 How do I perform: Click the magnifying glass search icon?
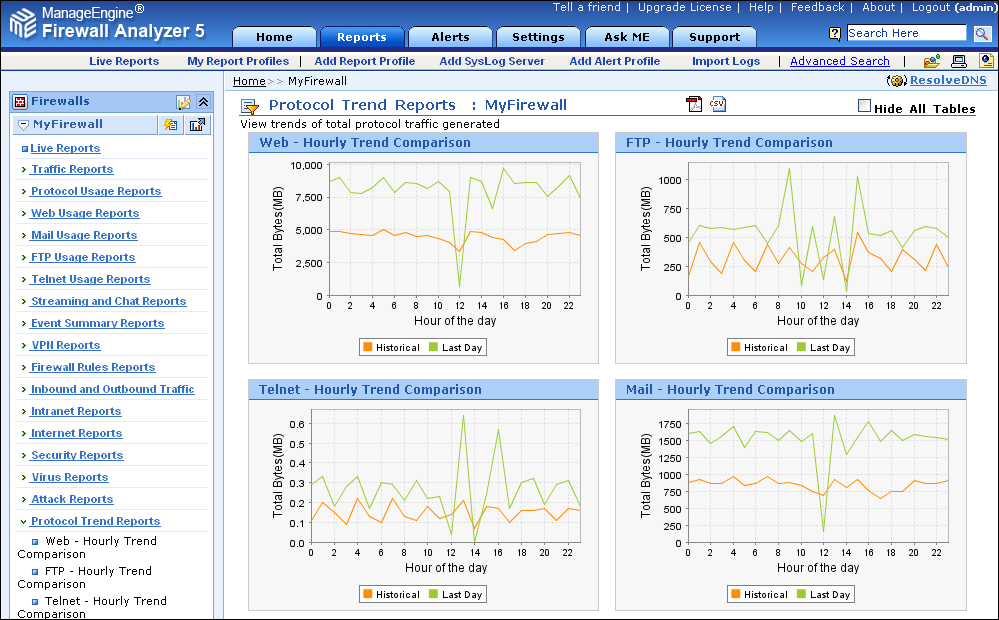point(981,34)
